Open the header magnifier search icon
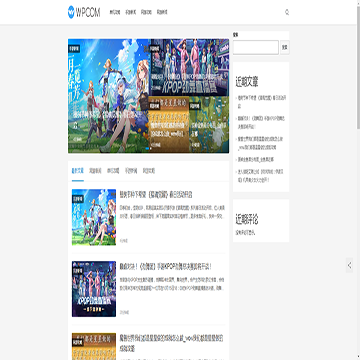 (x=287, y=12)
